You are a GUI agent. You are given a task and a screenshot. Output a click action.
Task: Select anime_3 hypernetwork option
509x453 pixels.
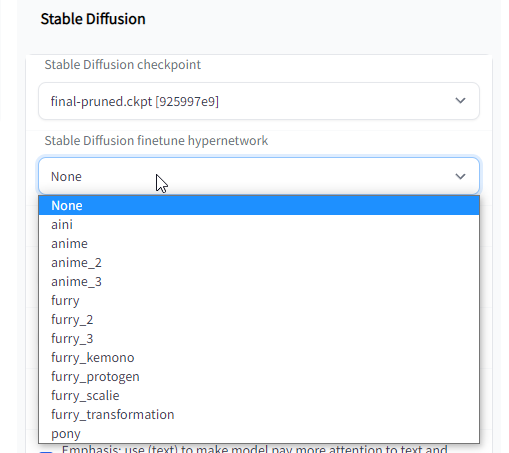[259, 281]
